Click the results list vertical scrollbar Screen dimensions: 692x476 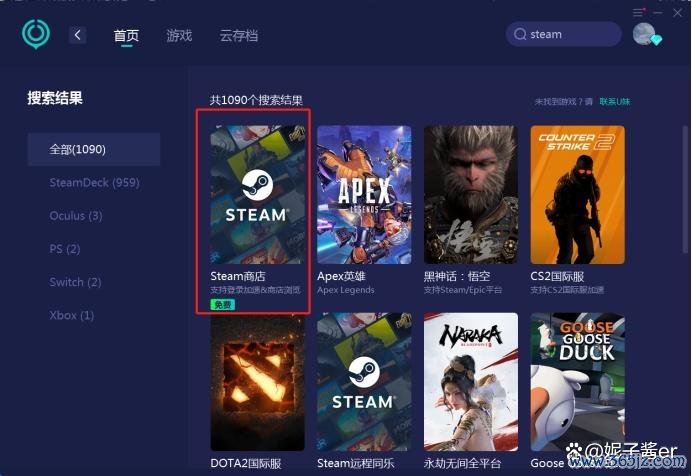tap(687, 190)
